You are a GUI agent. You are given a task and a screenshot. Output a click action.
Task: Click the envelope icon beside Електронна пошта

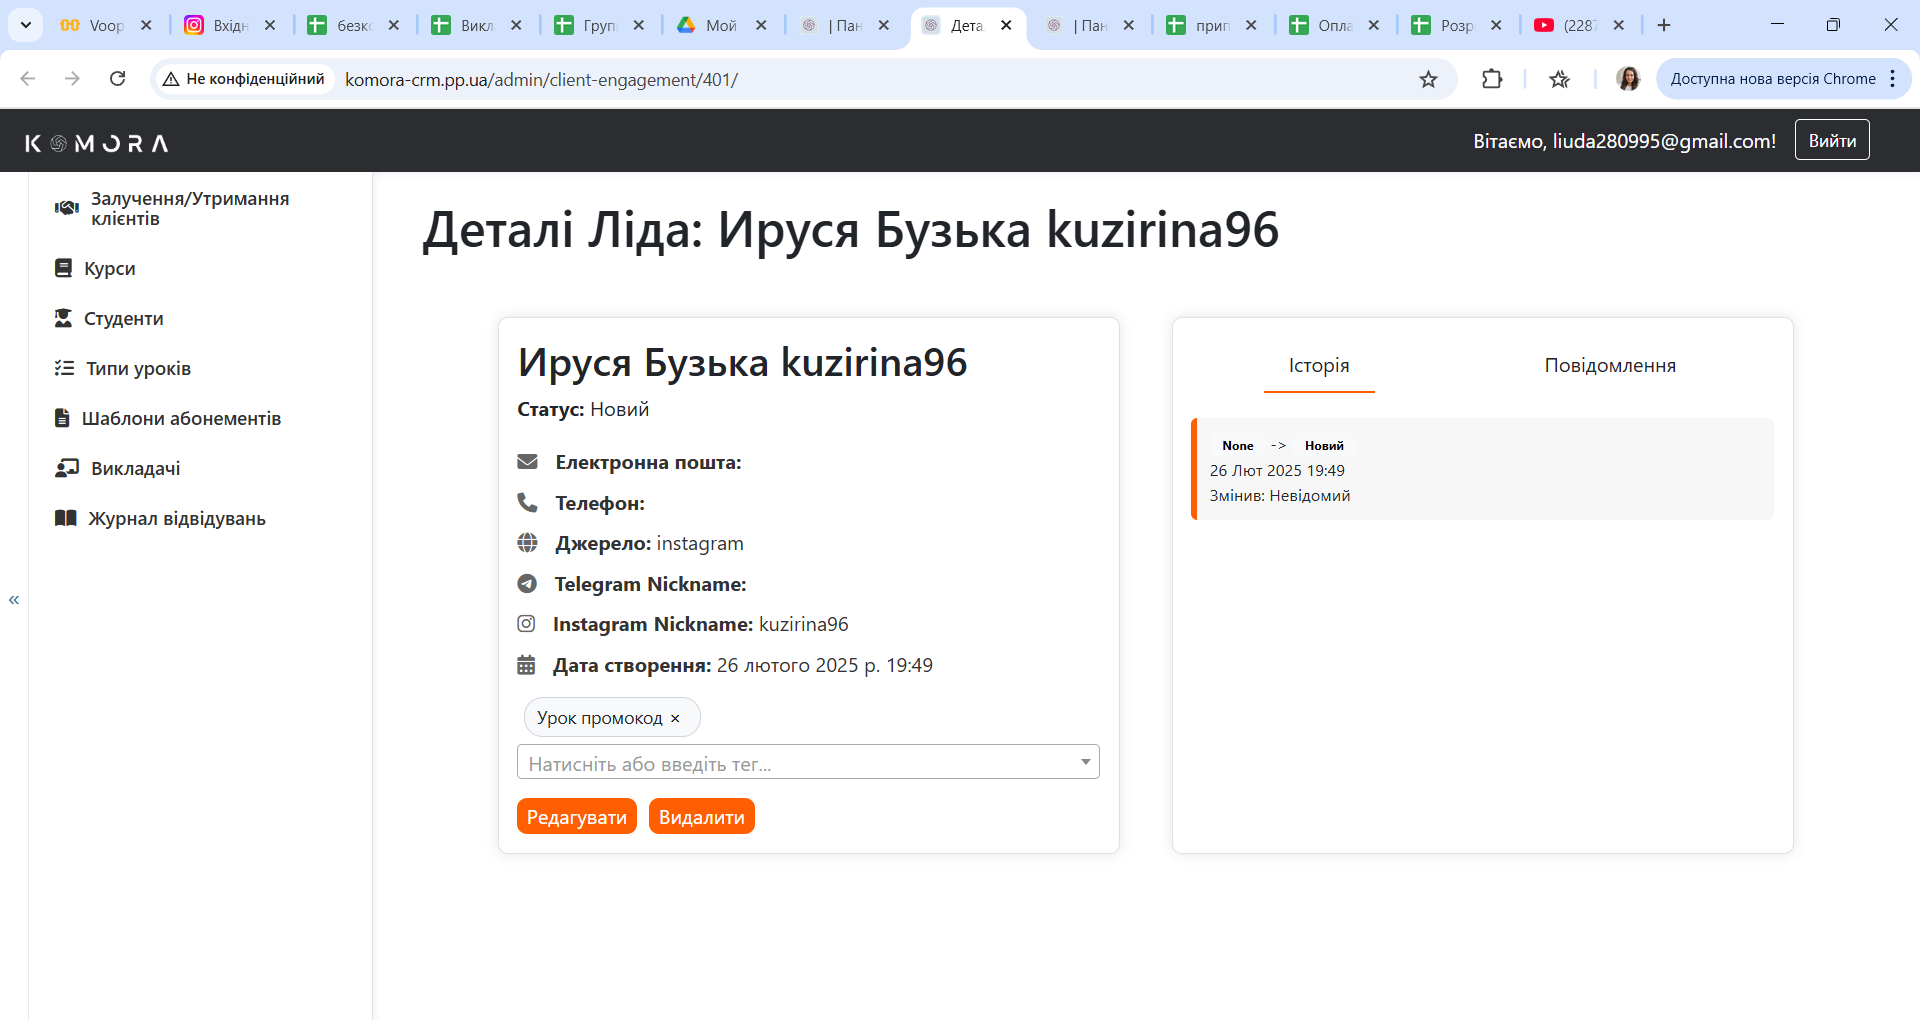point(528,461)
